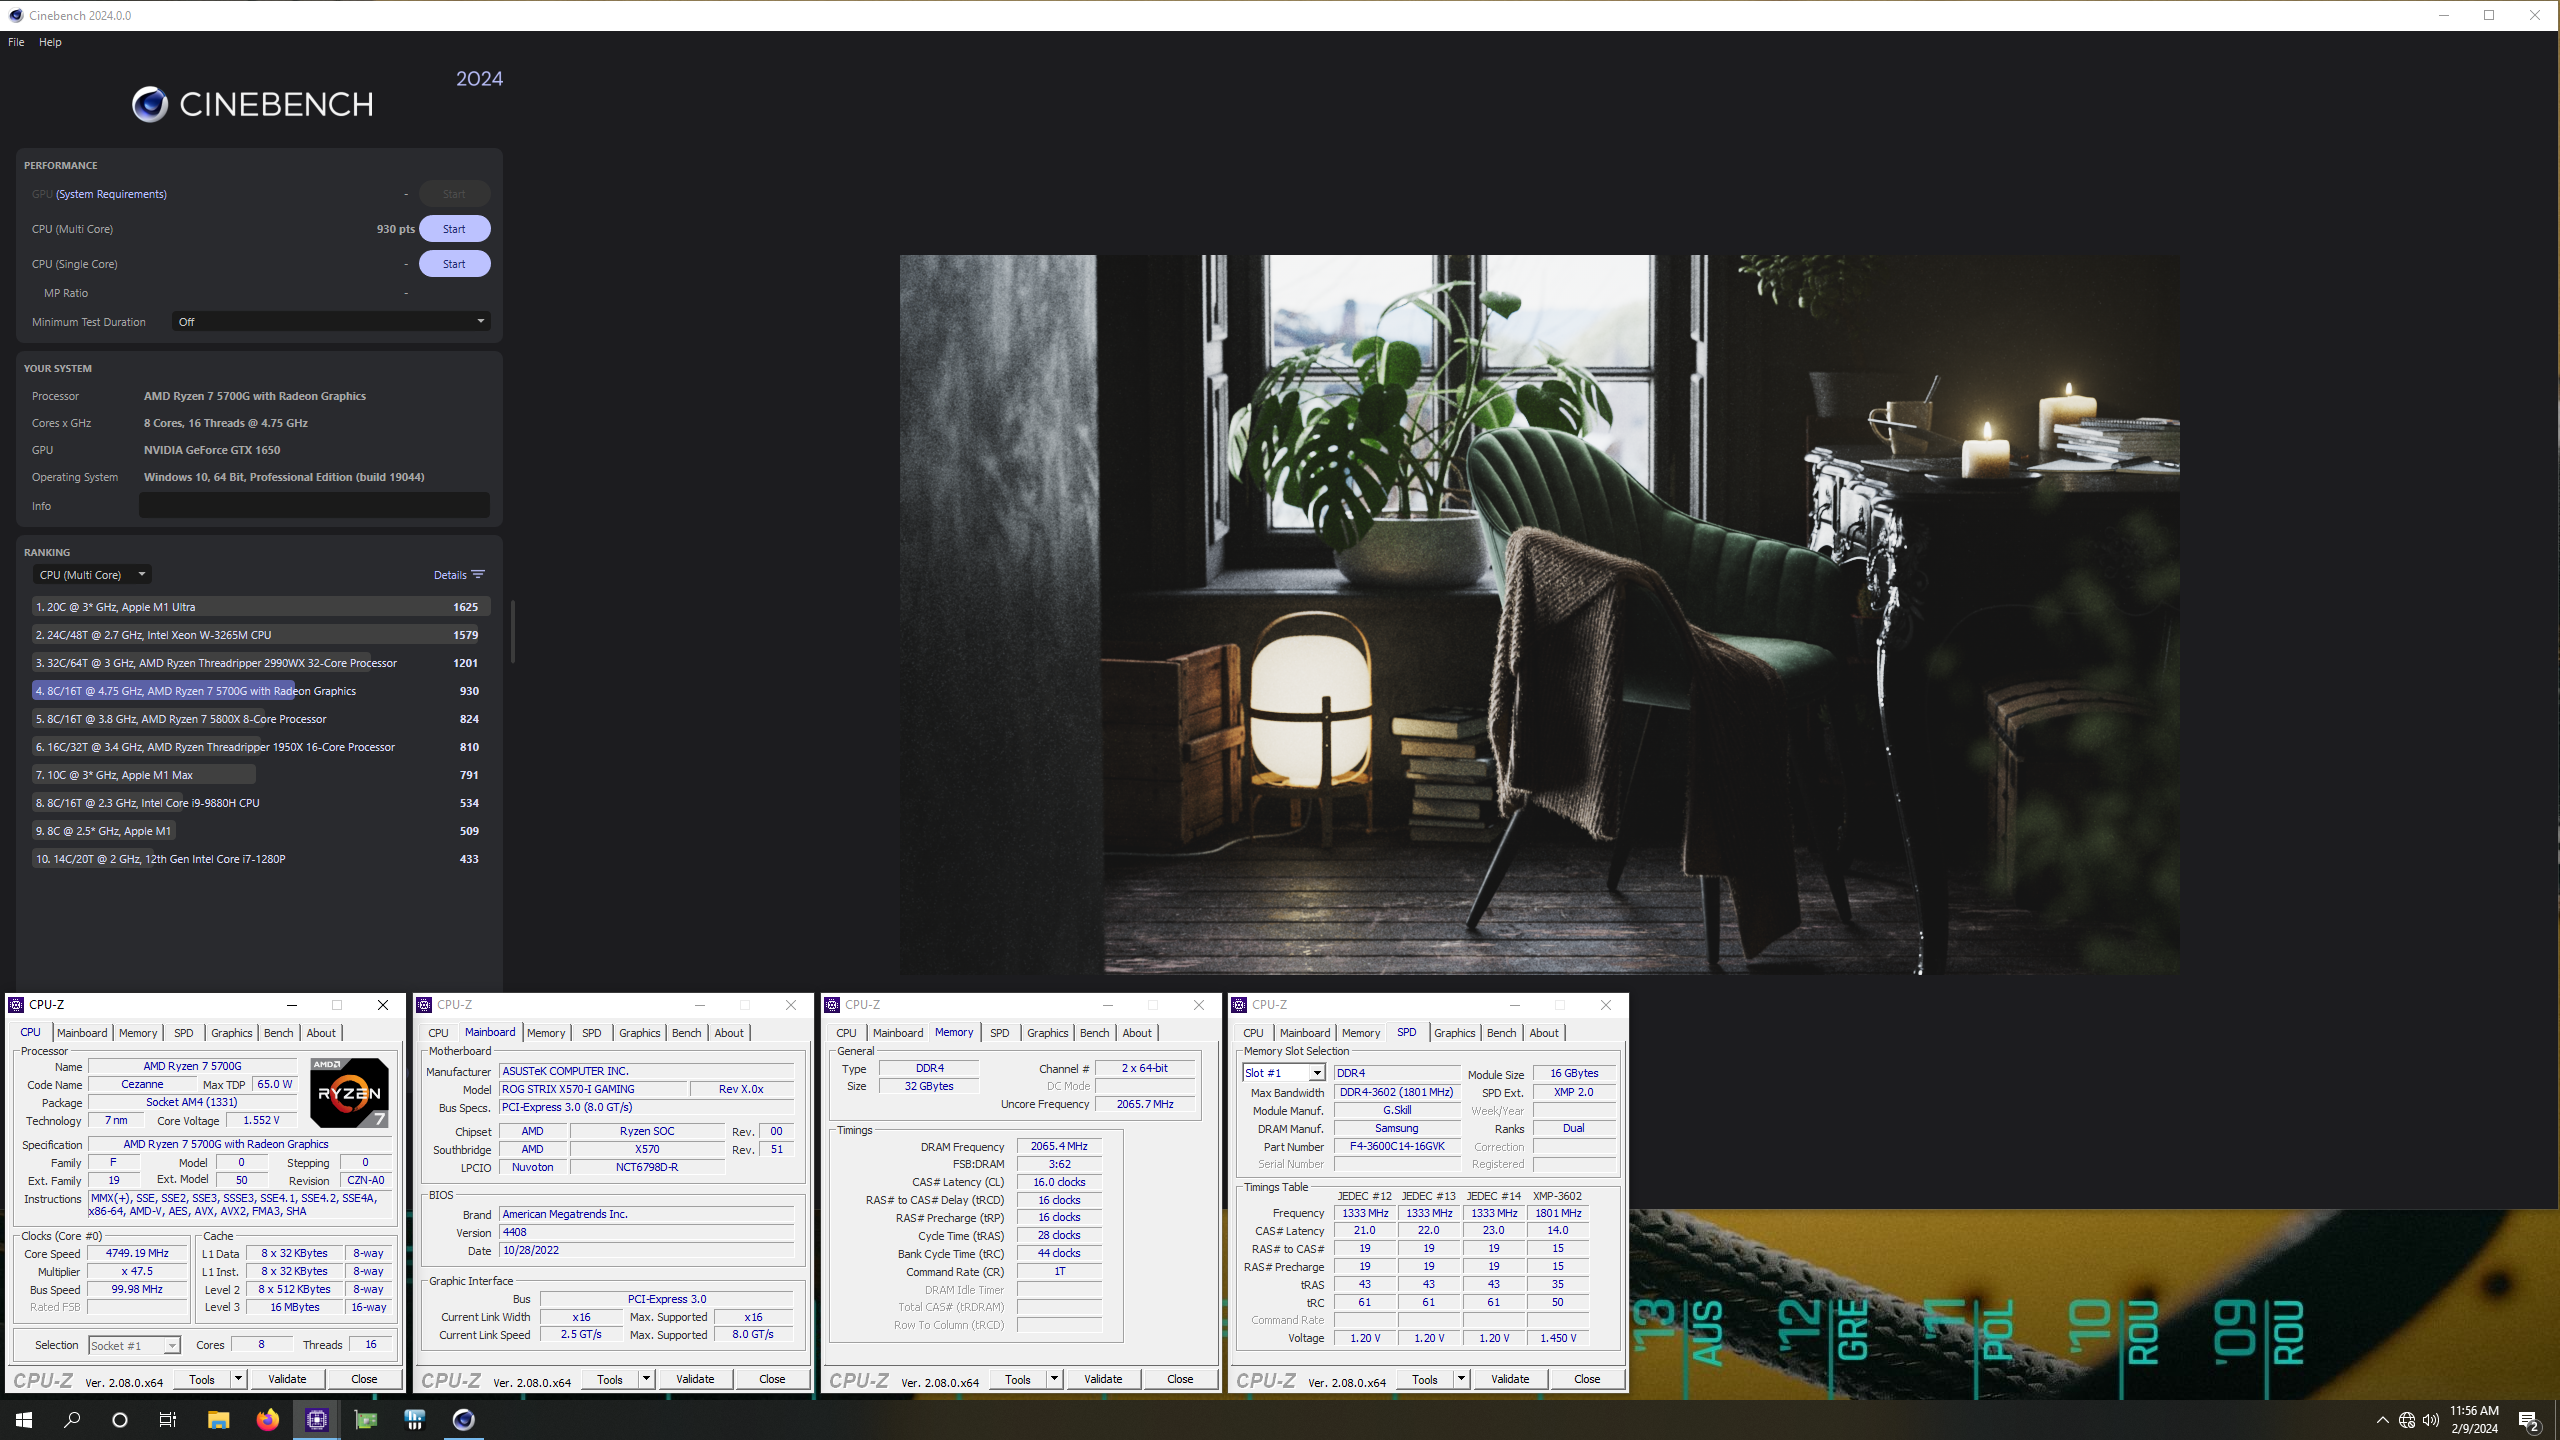Image resolution: width=2560 pixels, height=1440 pixels.
Task: Open About tab in CPU-Z CPU window
Action: 321,1033
